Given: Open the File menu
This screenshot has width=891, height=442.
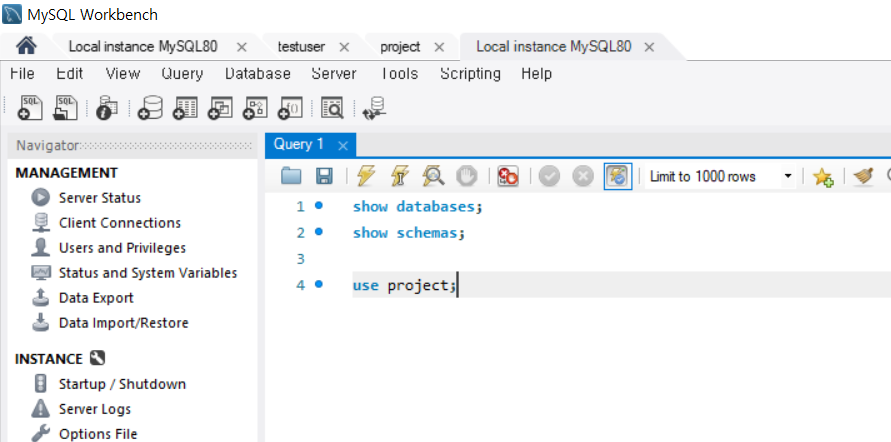Looking at the screenshot, I should tap(22, 73).
